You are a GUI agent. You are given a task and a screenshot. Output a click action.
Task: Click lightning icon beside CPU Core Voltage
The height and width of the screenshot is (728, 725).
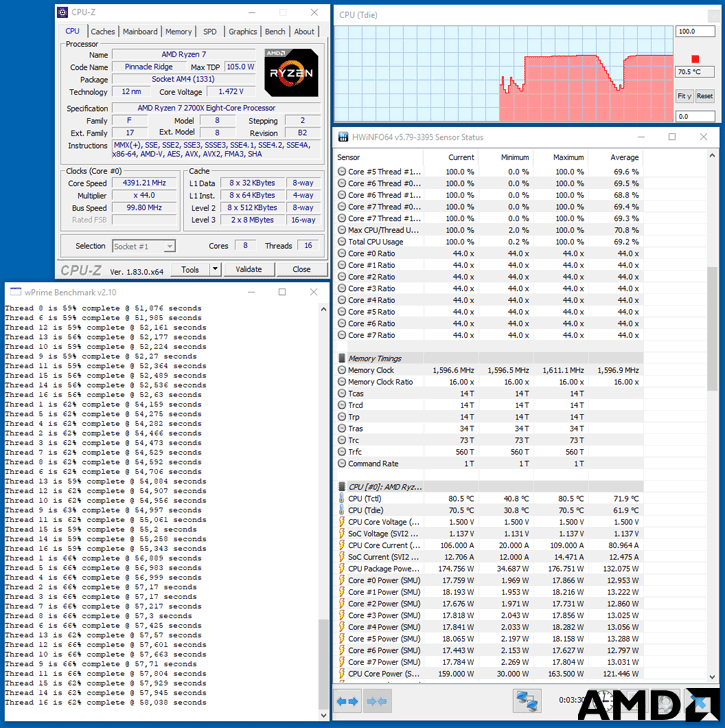click(342, 522)
